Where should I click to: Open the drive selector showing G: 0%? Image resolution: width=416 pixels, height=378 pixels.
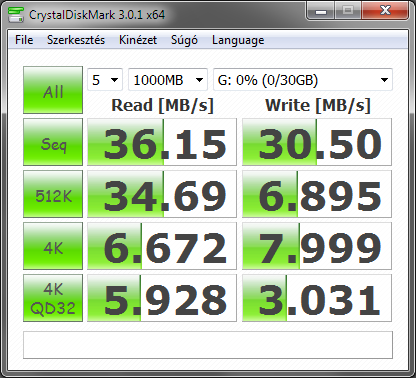(303, 80)
